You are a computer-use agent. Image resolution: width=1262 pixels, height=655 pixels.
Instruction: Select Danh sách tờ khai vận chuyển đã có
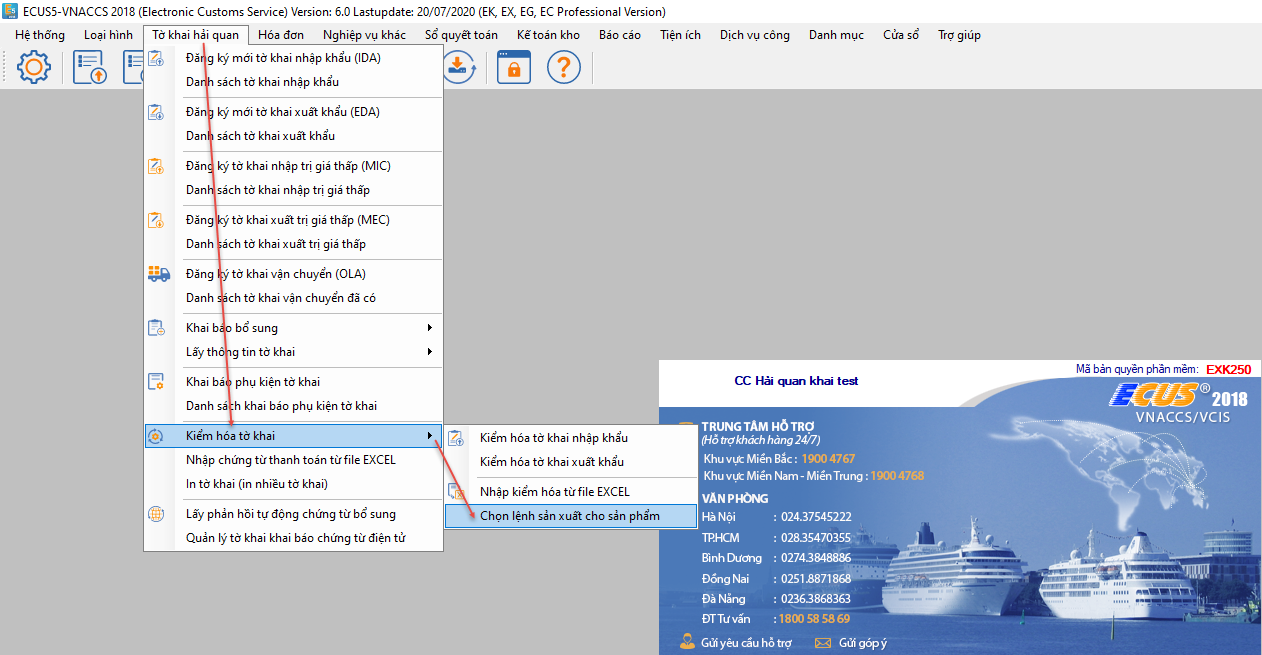pos(293,298)
